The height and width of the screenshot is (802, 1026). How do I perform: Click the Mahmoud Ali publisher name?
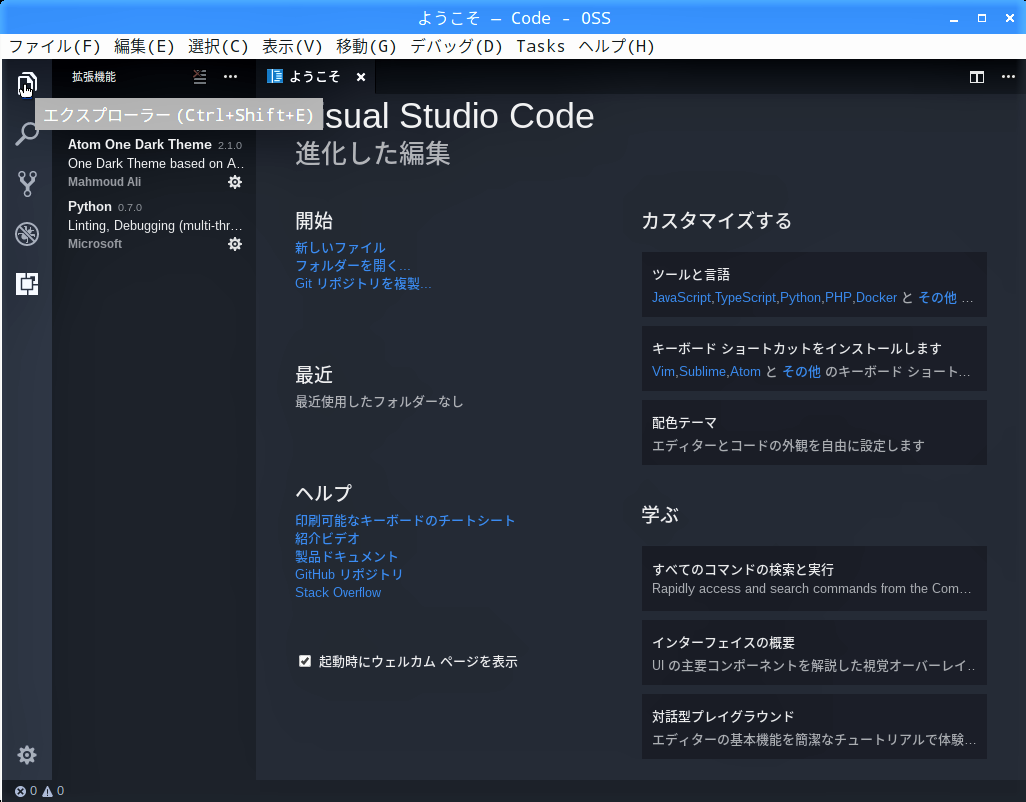pyautogui.click(x=105, y=182)
